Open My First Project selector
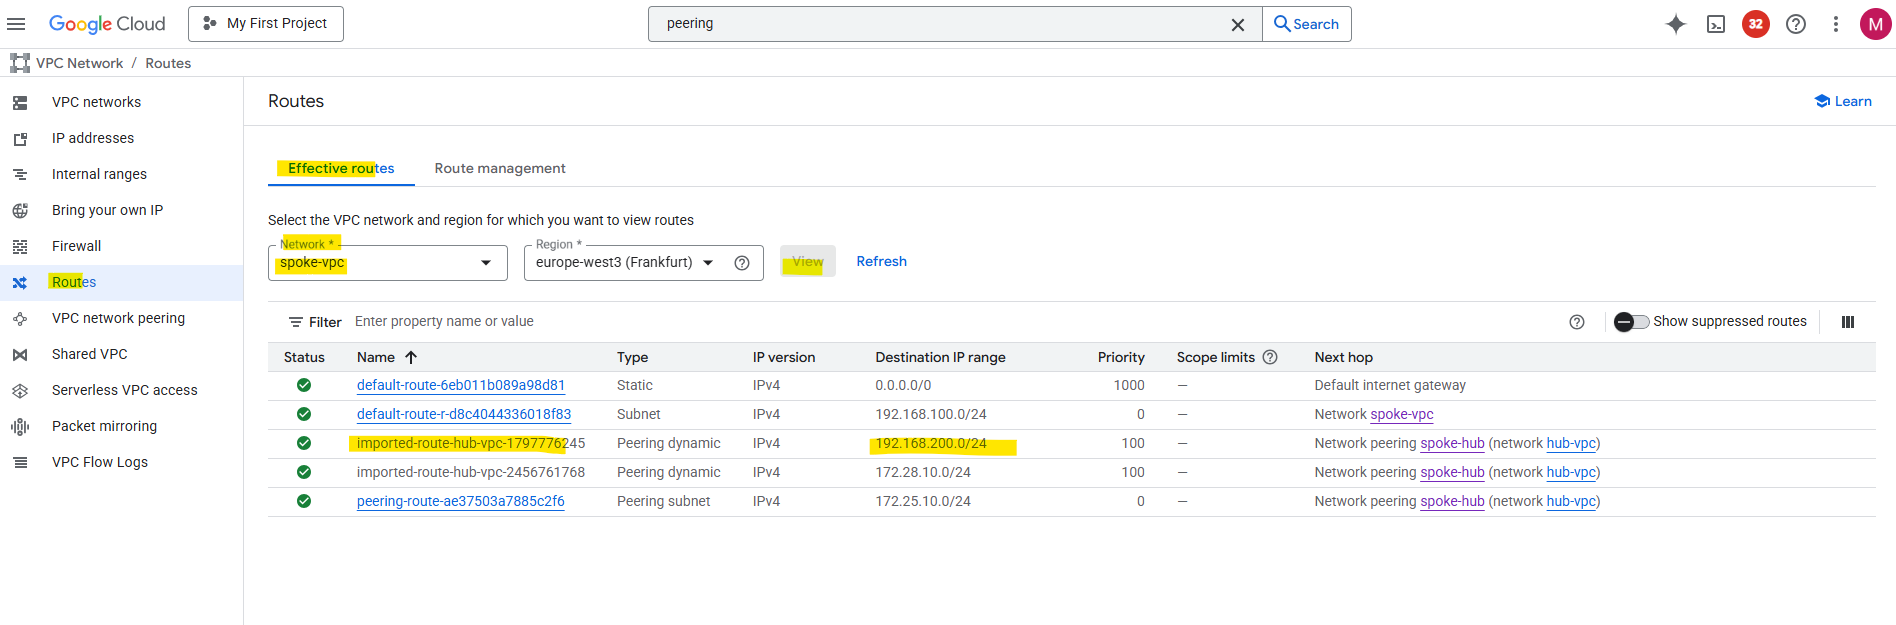The image size is (1896, 625). click(x=266, y=24)
